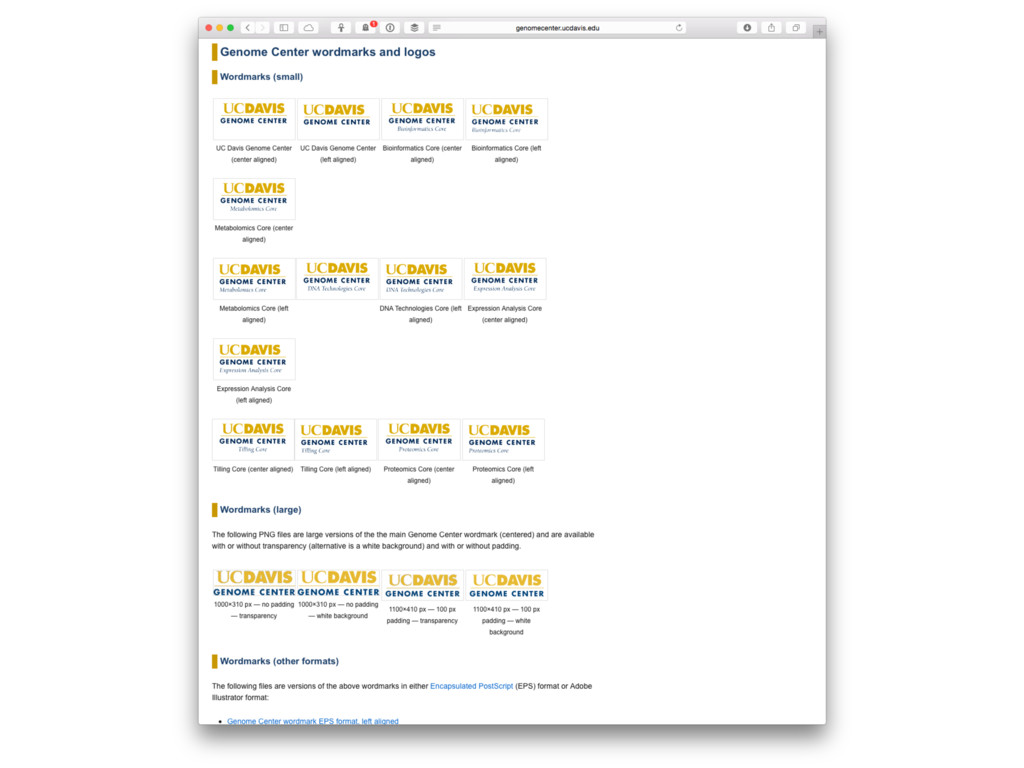Viewport: 1024px width, 768px height.
Task: Open Metabolomics Core left aligned wordmark
Action: pos(254,279)
